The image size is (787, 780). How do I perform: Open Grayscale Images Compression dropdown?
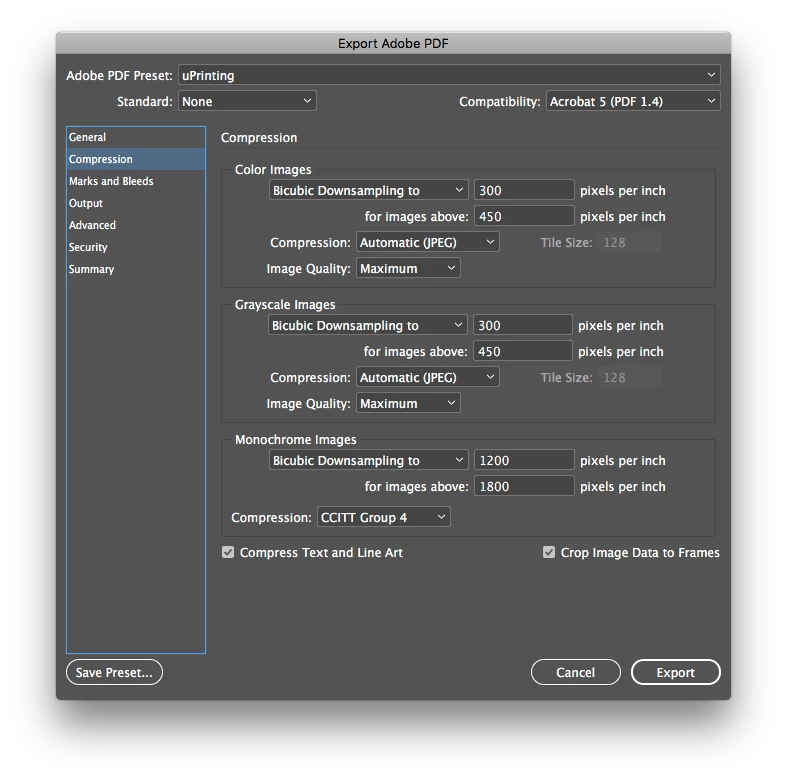coord(428,377)
